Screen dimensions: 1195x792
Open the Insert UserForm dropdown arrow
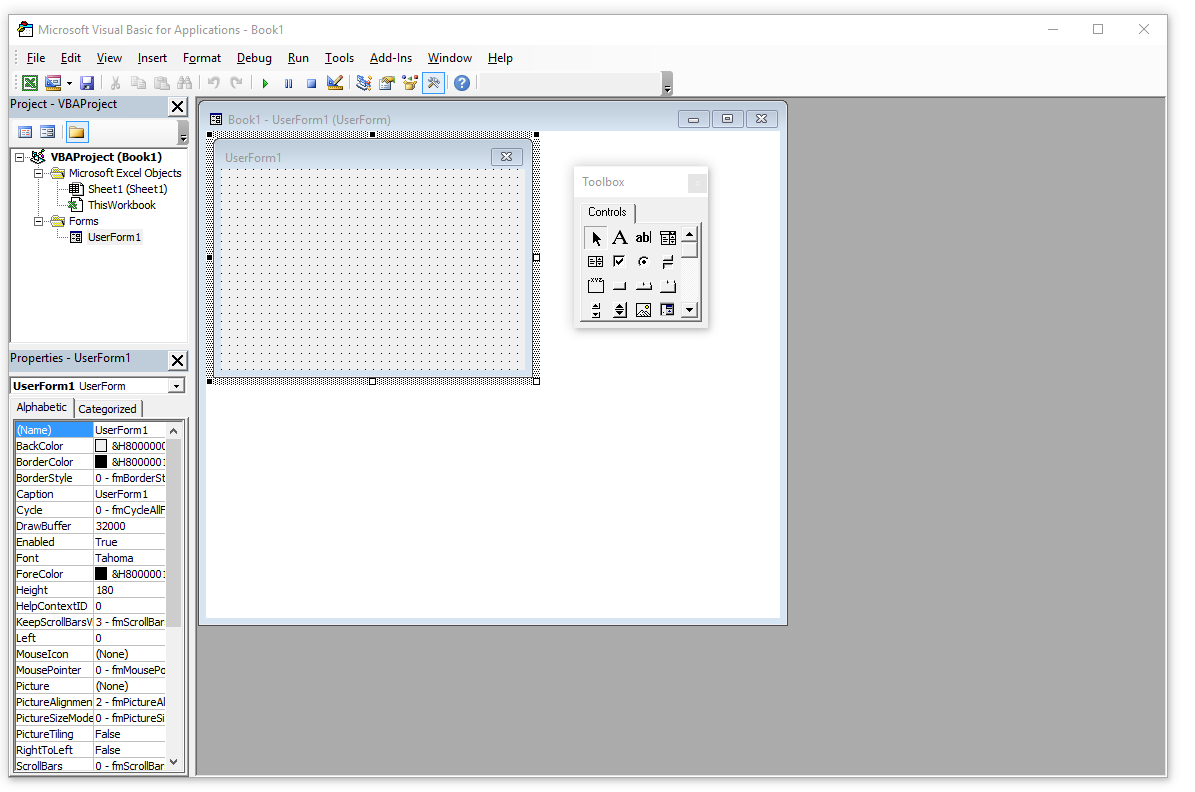click(x=69, y=83)
